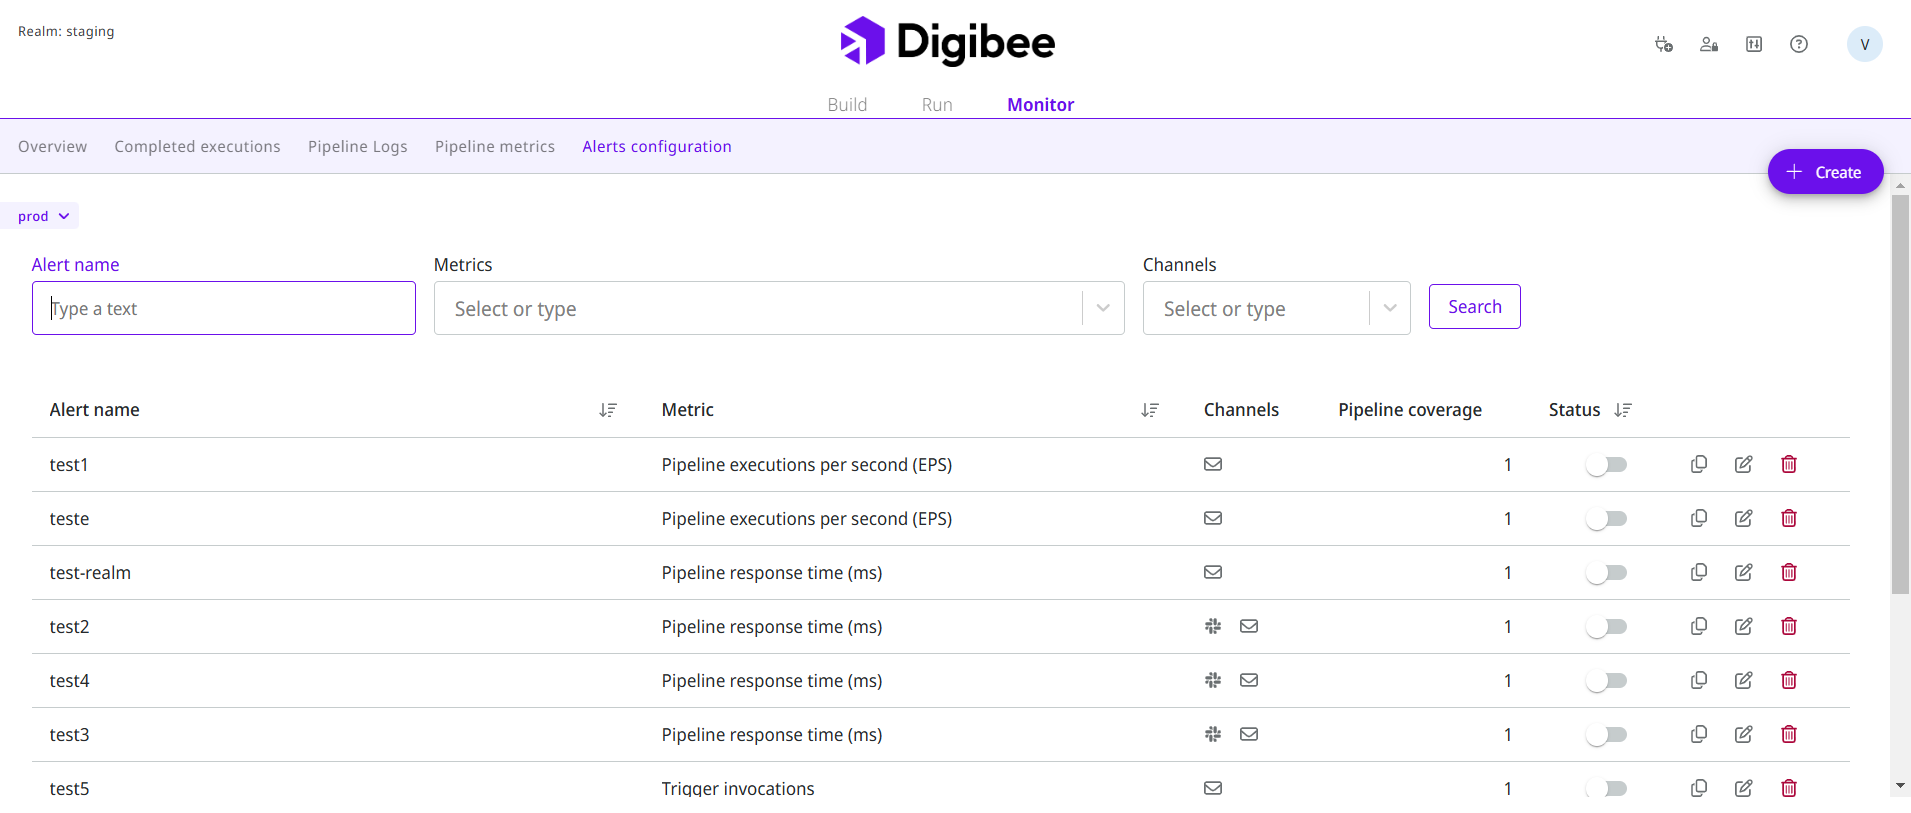The height and width of the screenshot is (813, 1911).
Task: Click the Slack channel icon for test2
Action: point(1212,626)
